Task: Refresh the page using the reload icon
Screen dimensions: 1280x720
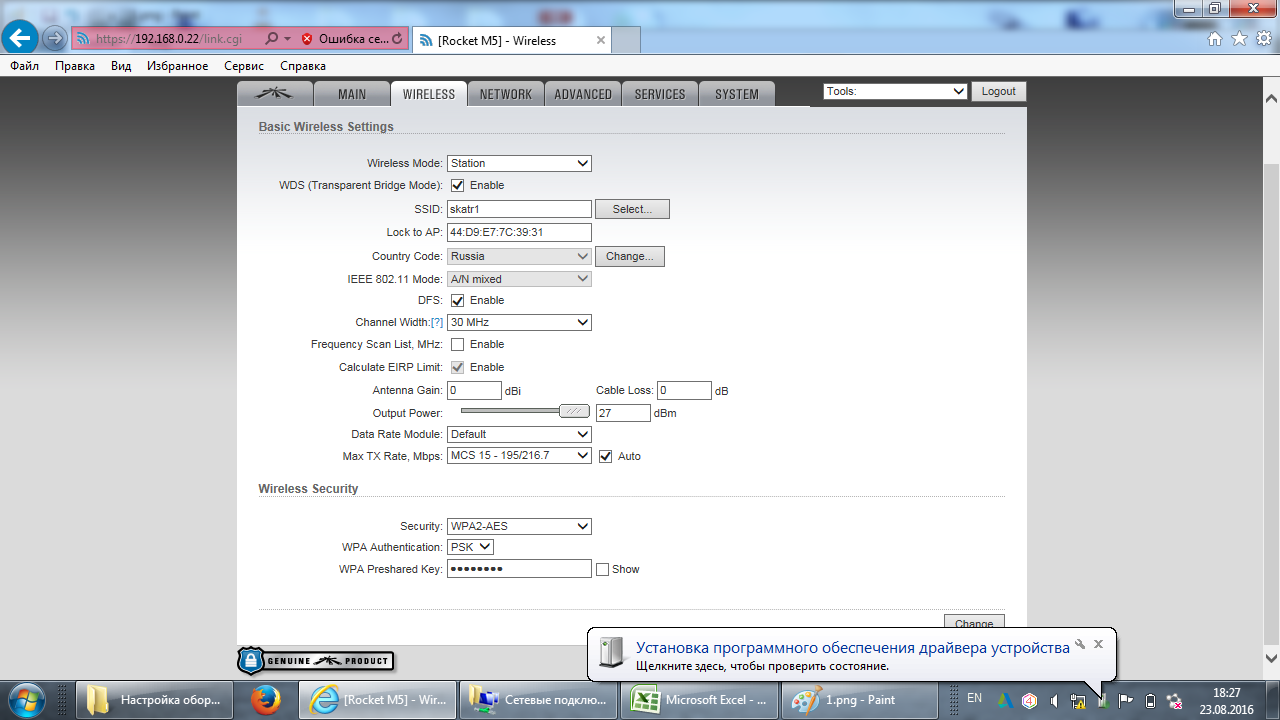Action: point(398,40)
